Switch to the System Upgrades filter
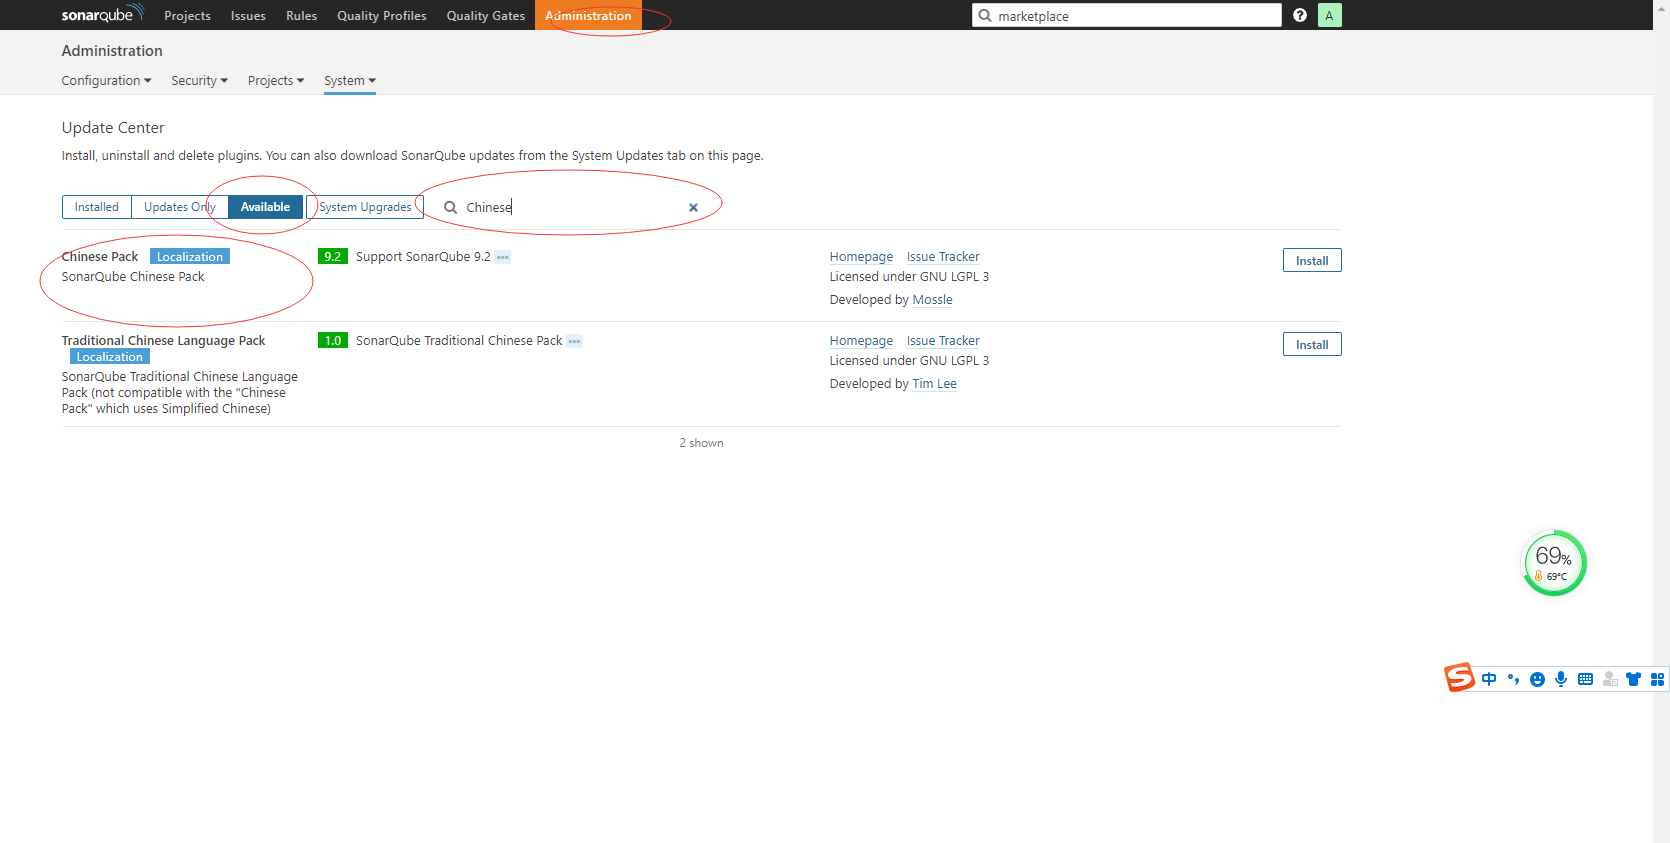This screenshot has height=843, width=1670. (x=365, y=207)
